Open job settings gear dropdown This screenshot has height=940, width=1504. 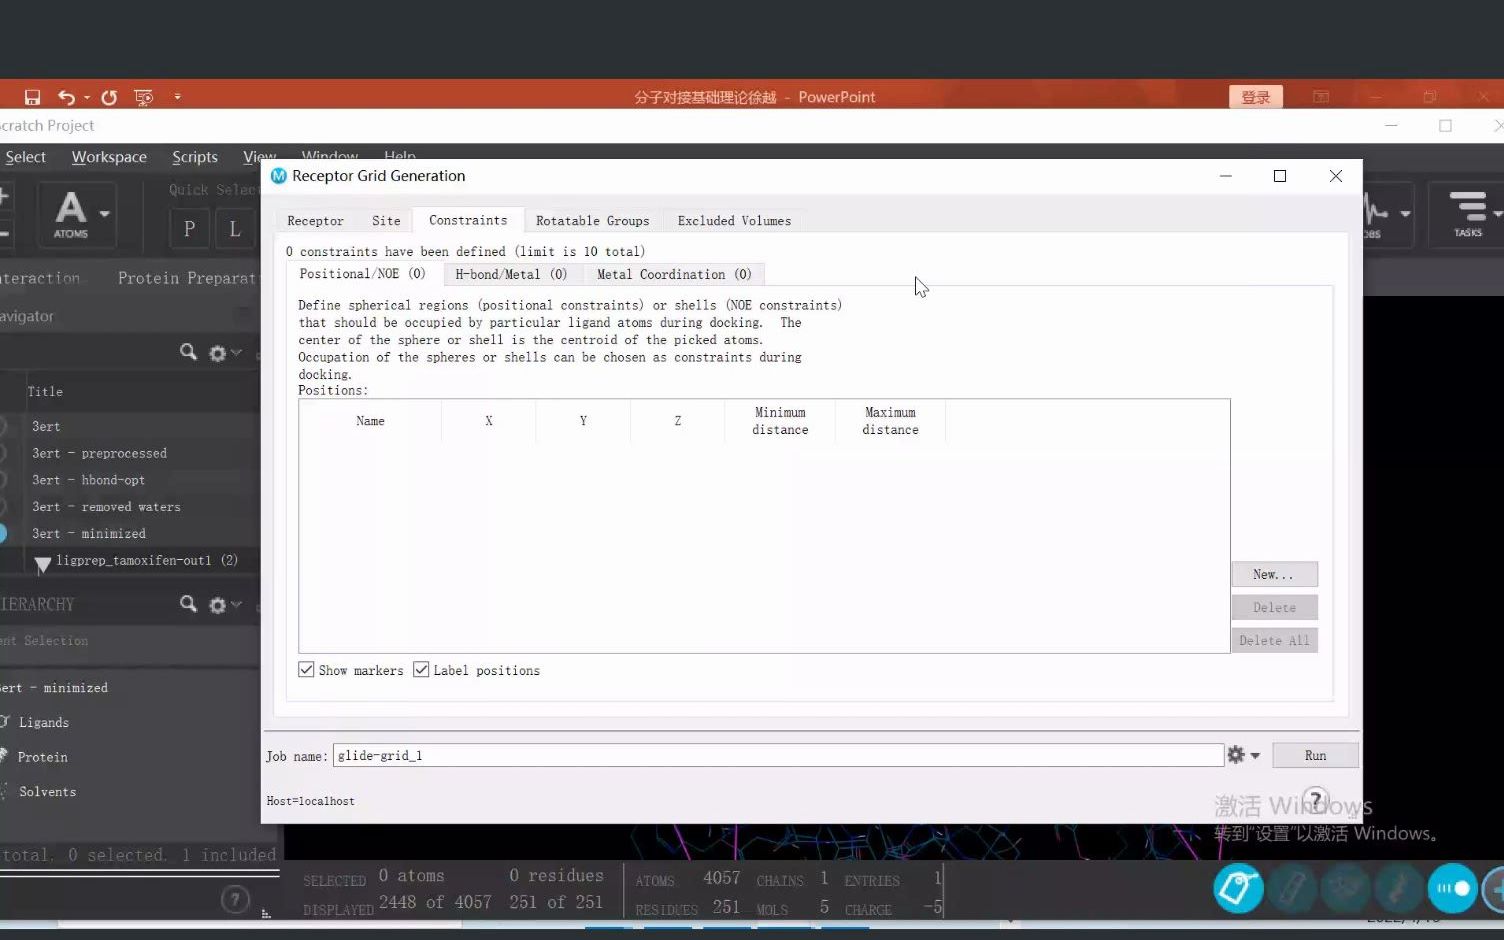click(x=1243, y=755)
